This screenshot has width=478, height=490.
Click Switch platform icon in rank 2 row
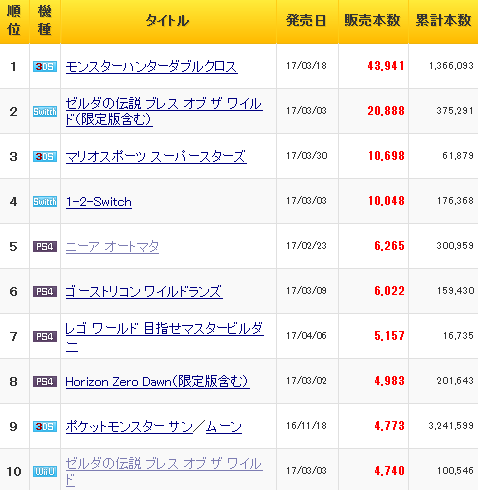[45, 112]
